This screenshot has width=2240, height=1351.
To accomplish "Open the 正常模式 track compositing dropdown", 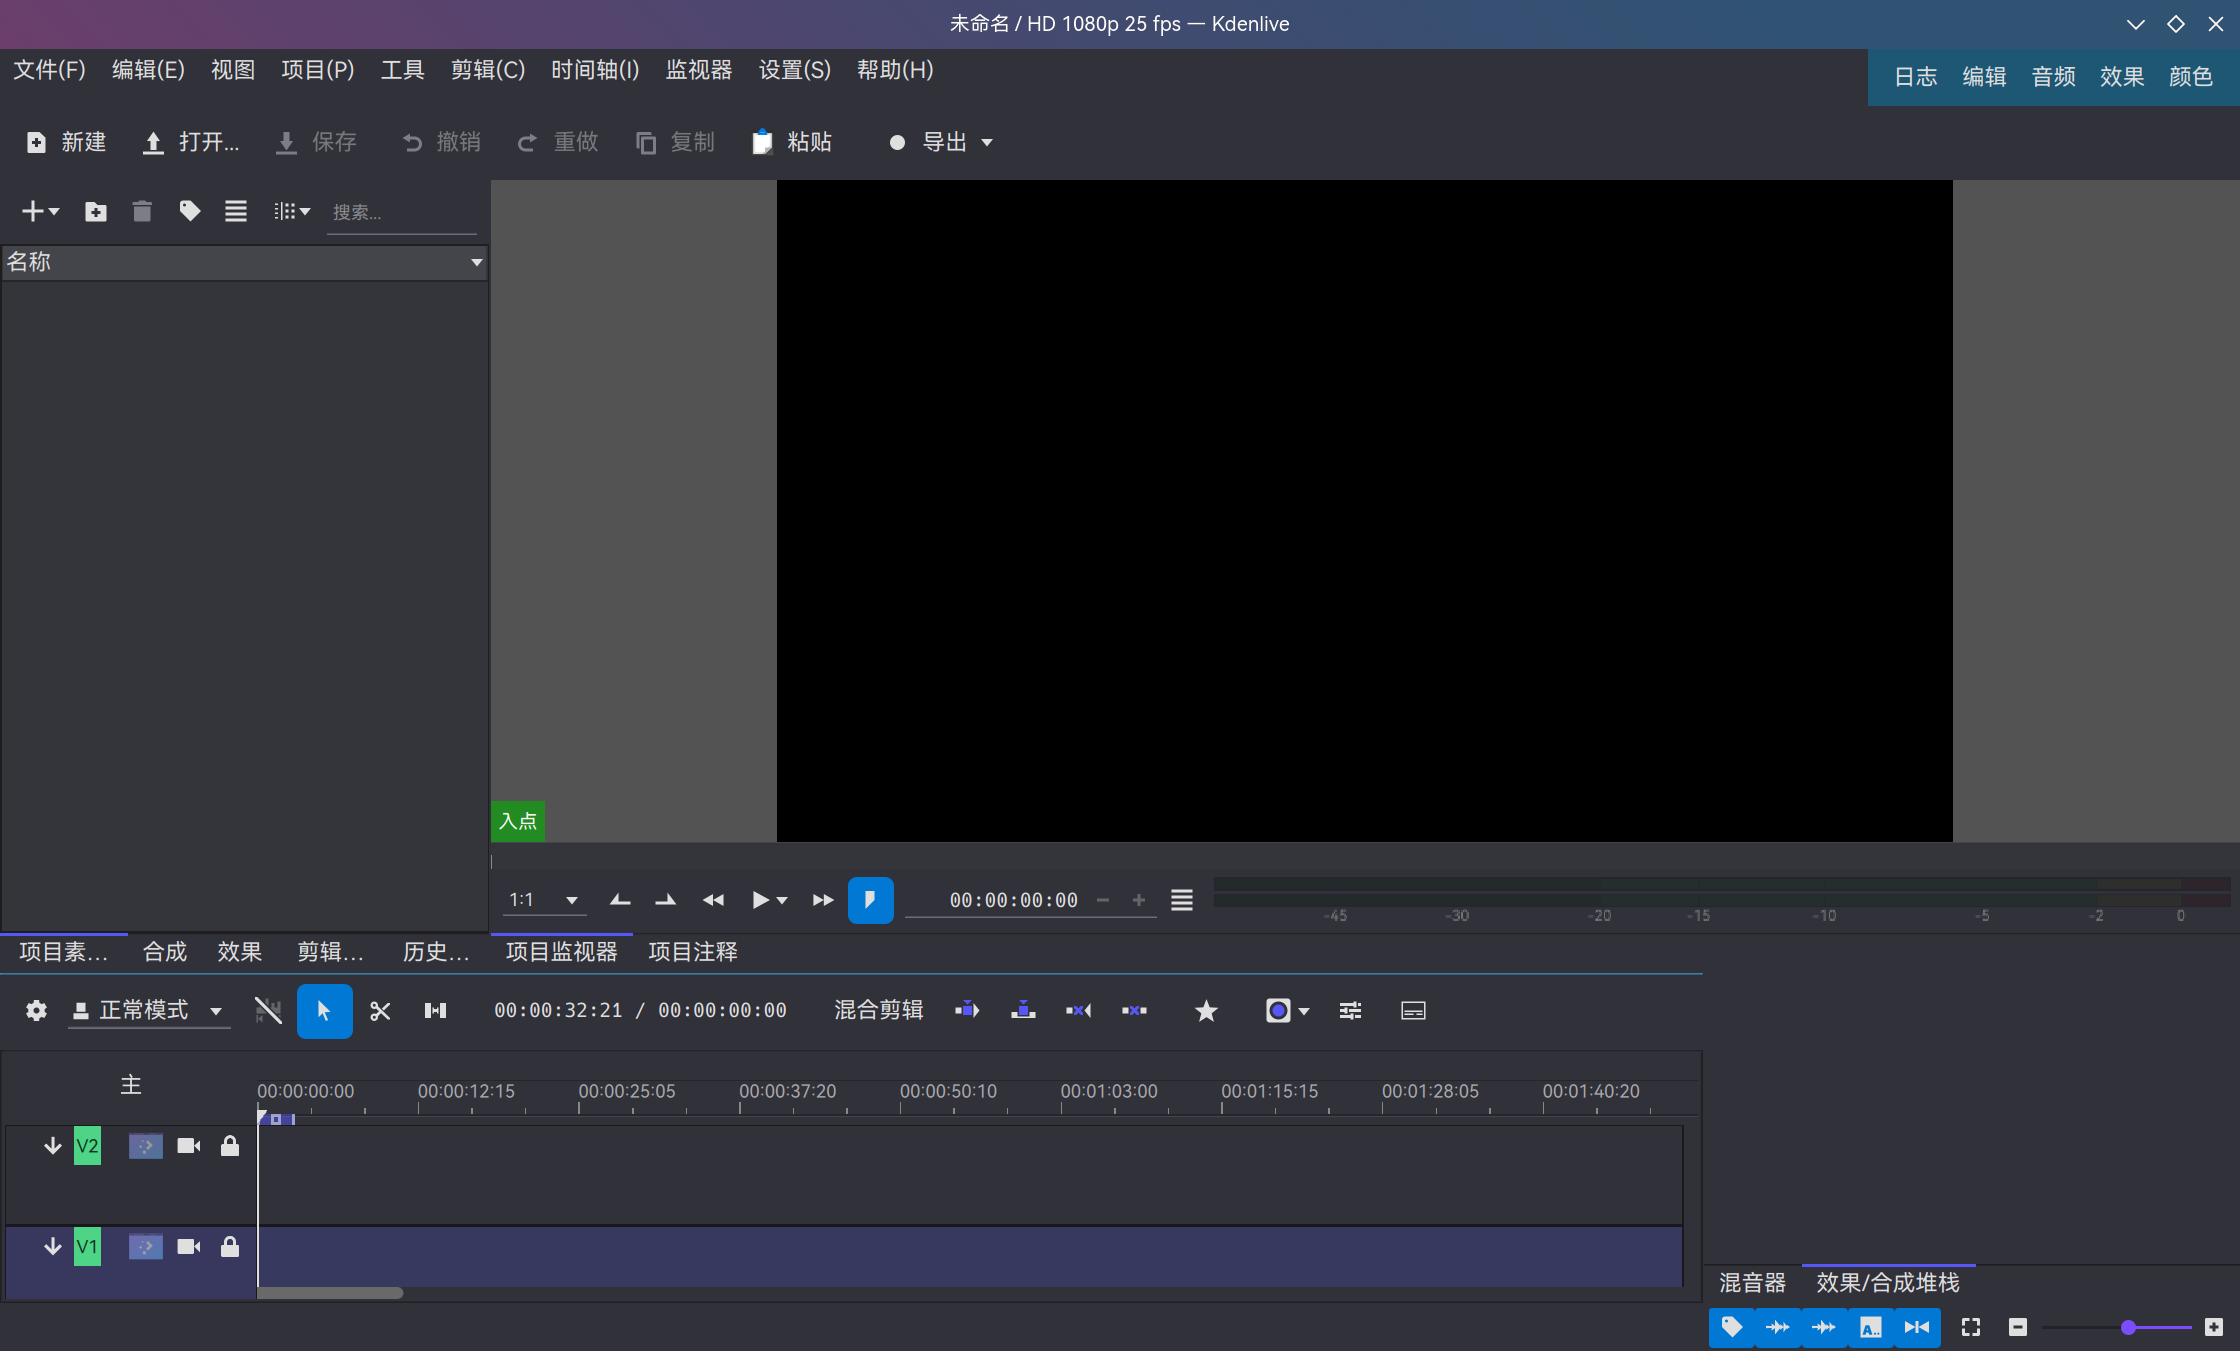I will pyautogui.click(x=148, y=1011).
